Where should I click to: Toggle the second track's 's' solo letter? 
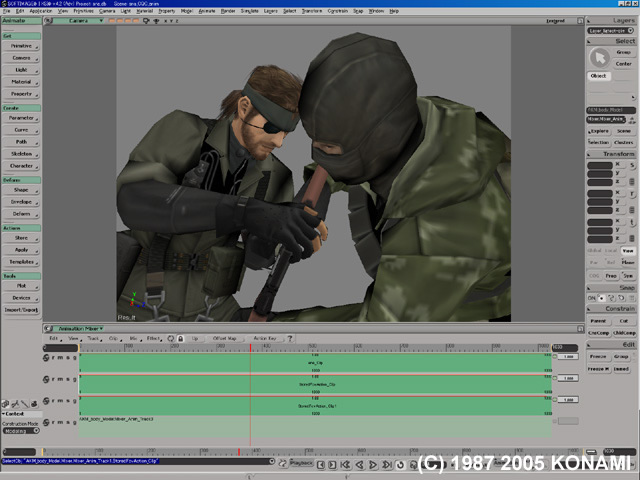68,379
